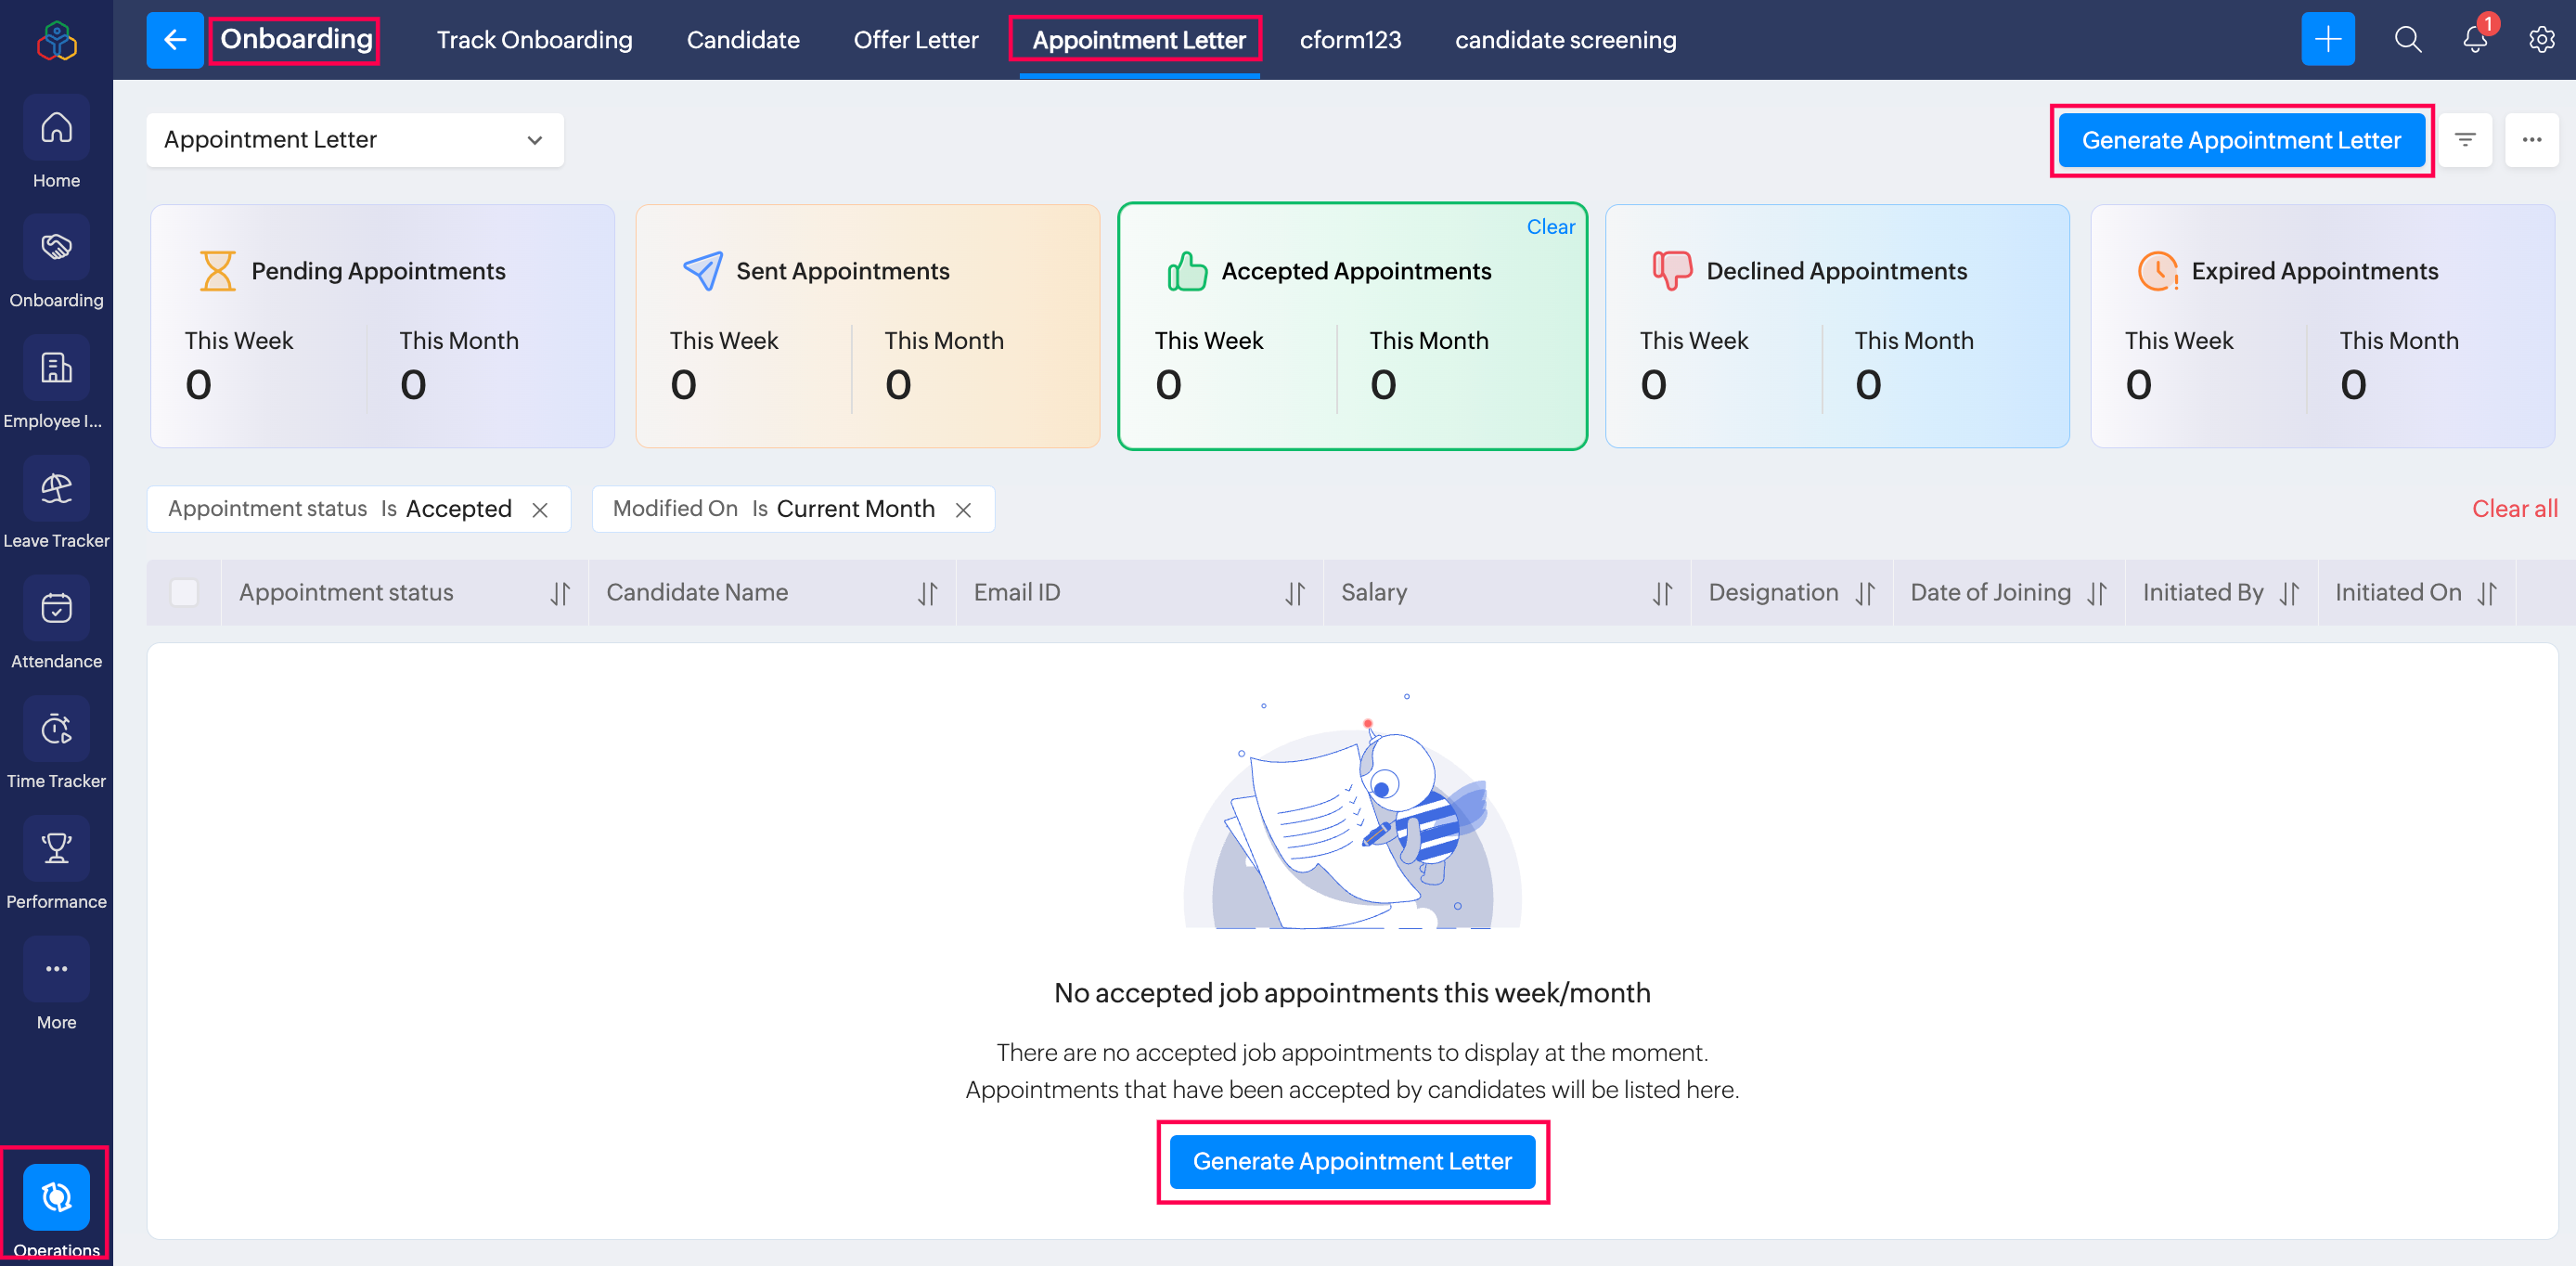This screenshot has height=1266, width=2576.
Task: Select the Declined Appointments card
Action: pos(1836,326)
